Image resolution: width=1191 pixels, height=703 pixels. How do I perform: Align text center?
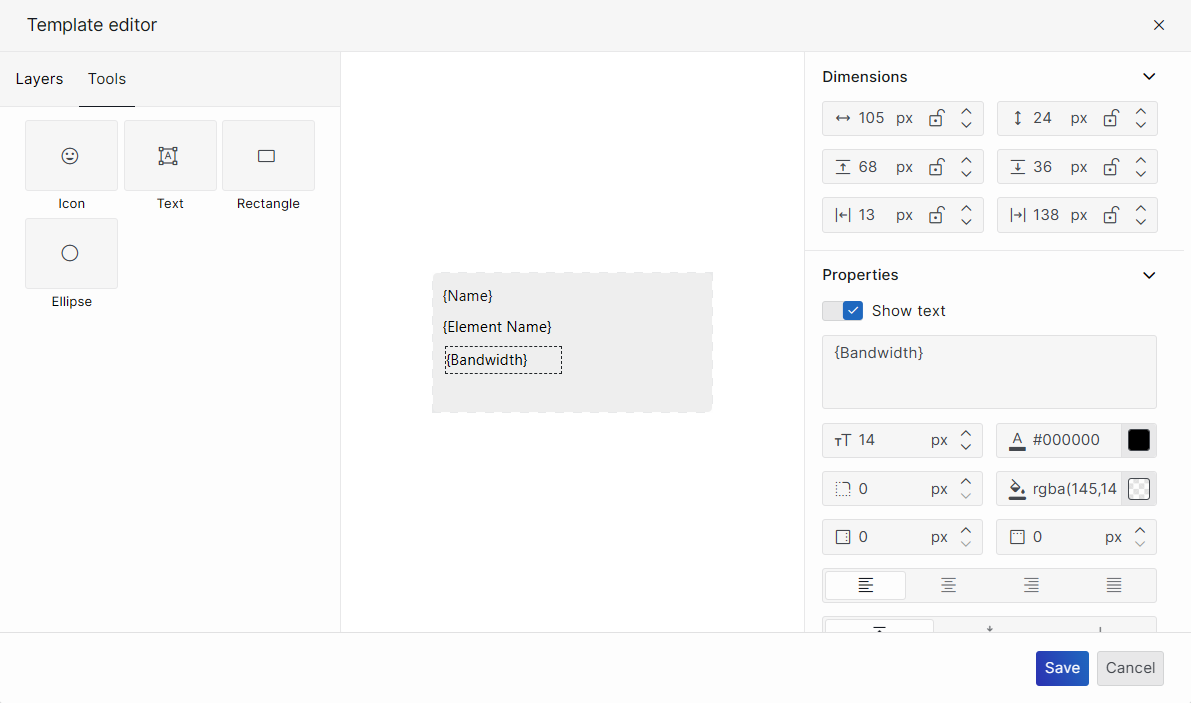948,585
